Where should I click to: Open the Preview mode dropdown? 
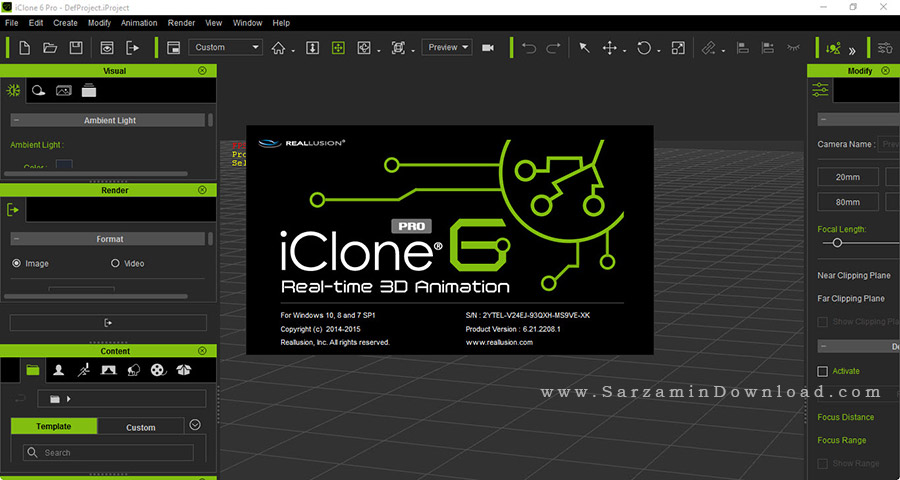tap(447, 47)
